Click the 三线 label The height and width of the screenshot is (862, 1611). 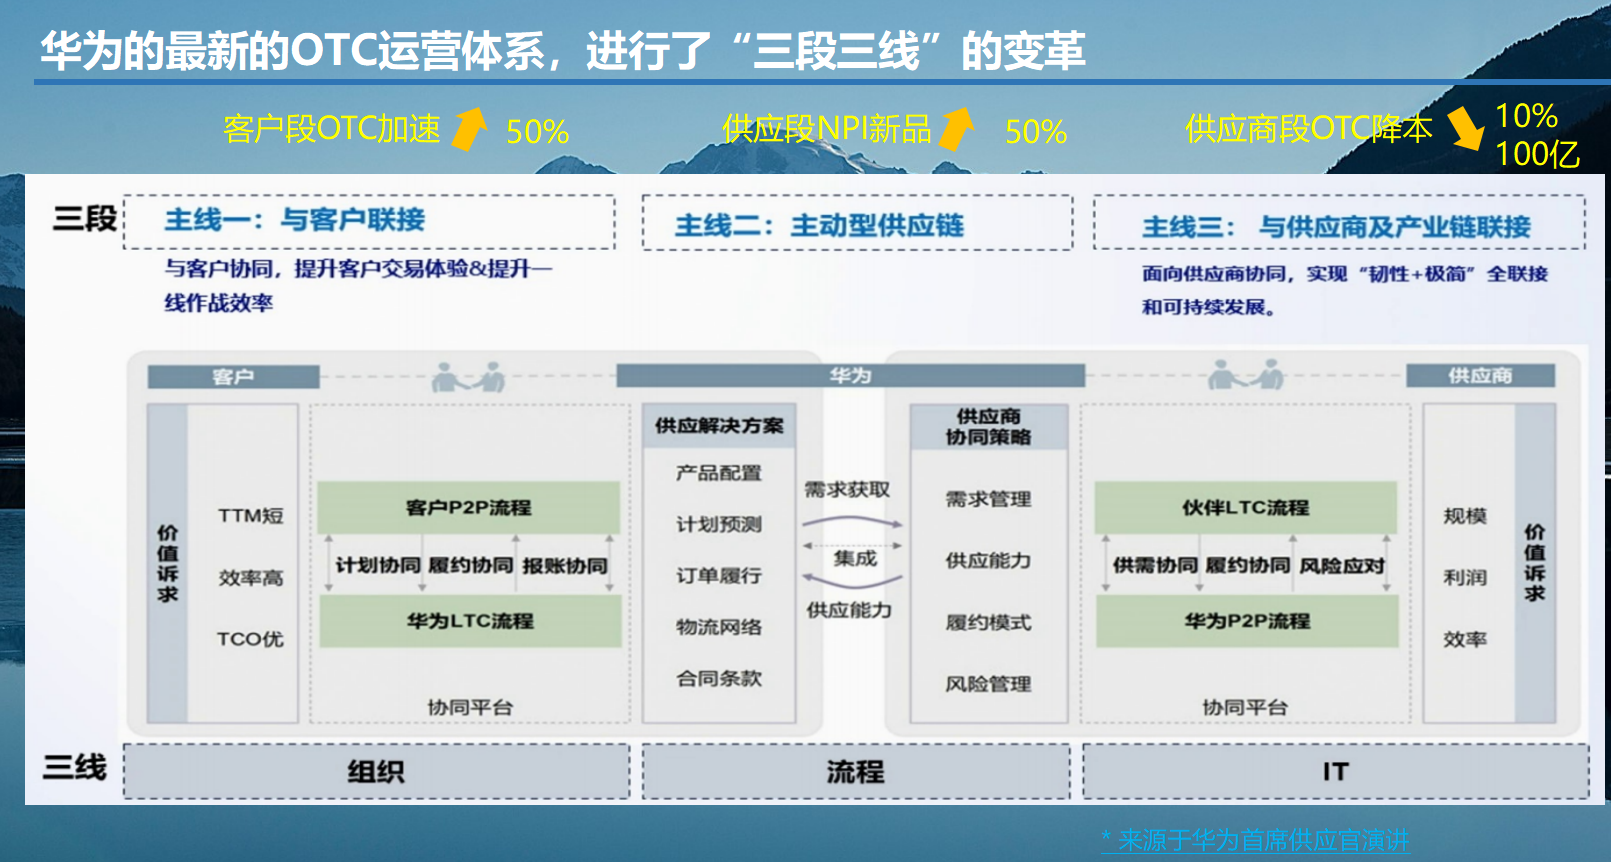74,768
